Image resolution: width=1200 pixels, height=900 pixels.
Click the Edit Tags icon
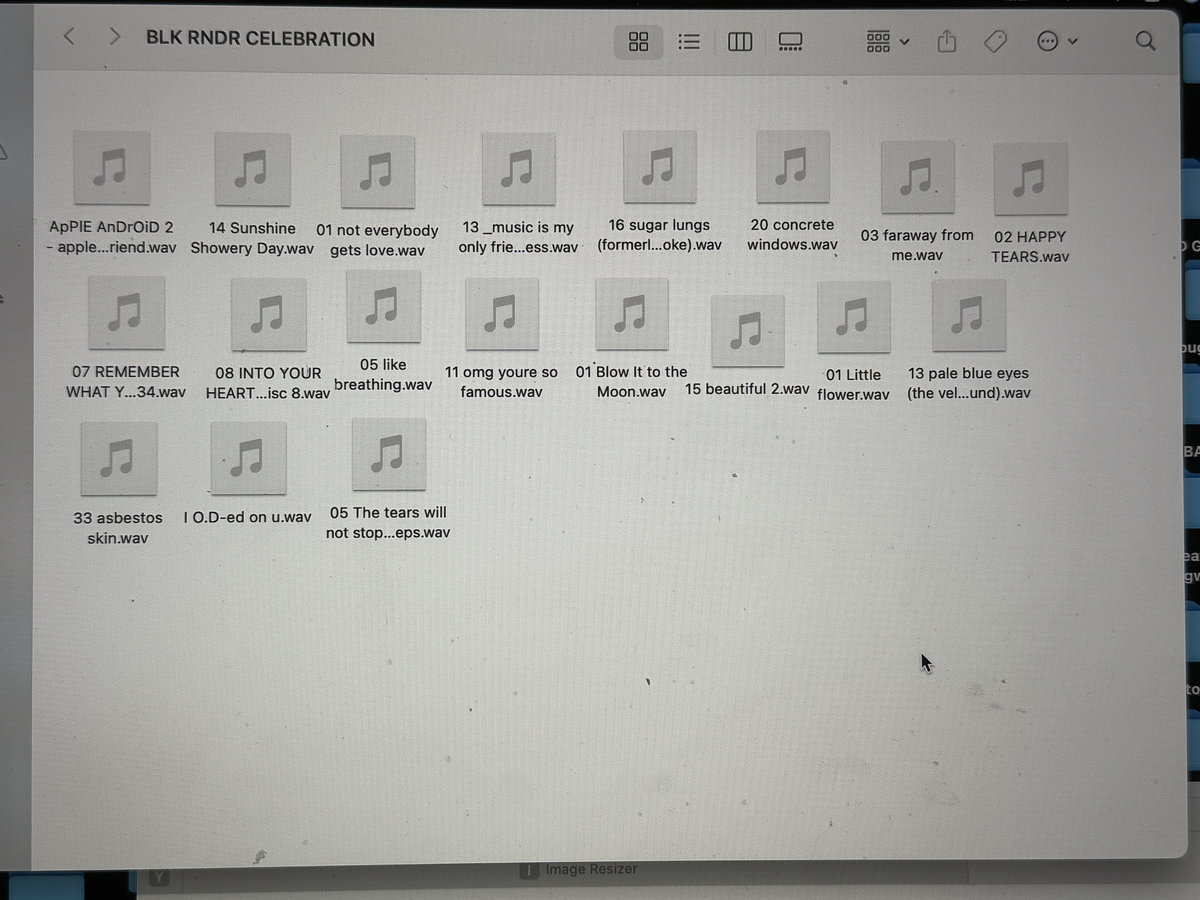click(x=995, y=41)
